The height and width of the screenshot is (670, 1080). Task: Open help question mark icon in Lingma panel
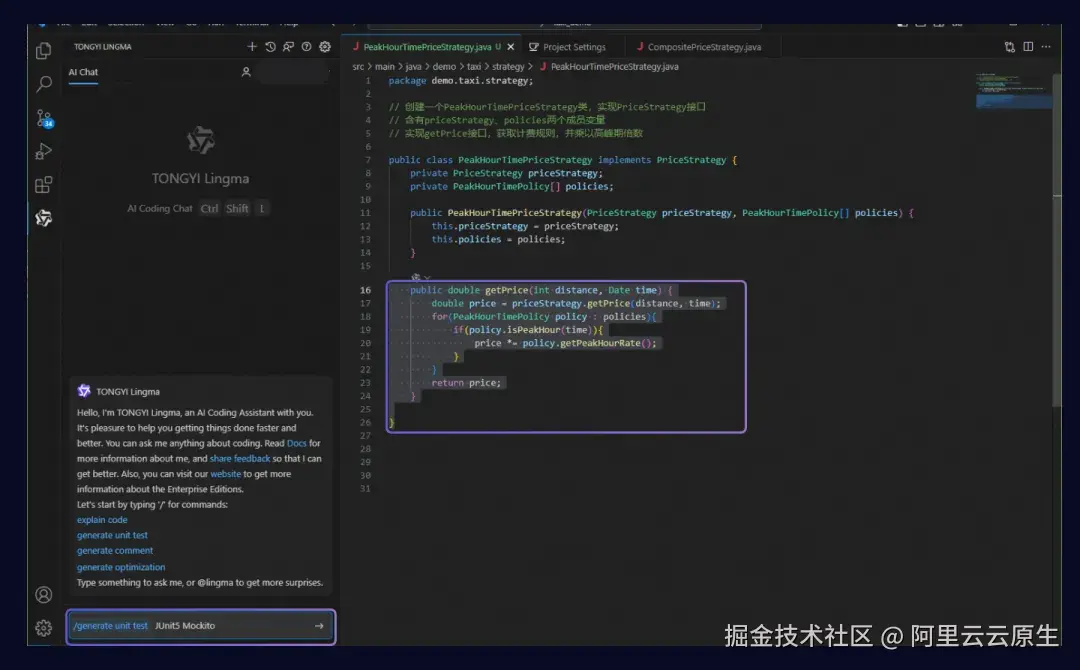pos(307,47)
